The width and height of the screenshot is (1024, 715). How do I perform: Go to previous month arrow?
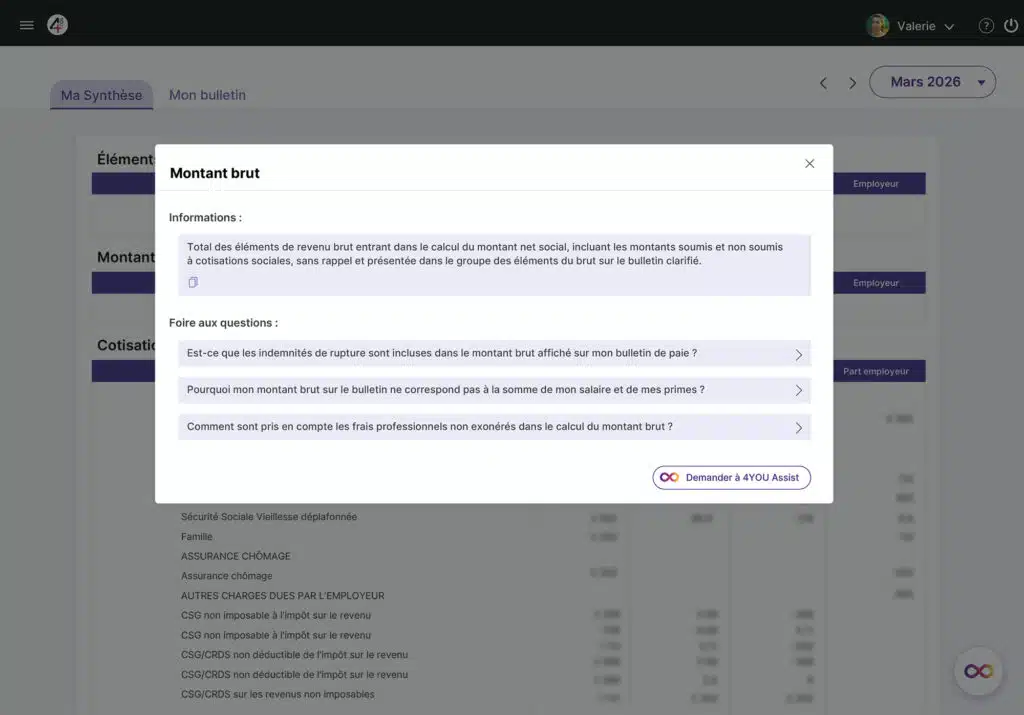tap(824, 83)
